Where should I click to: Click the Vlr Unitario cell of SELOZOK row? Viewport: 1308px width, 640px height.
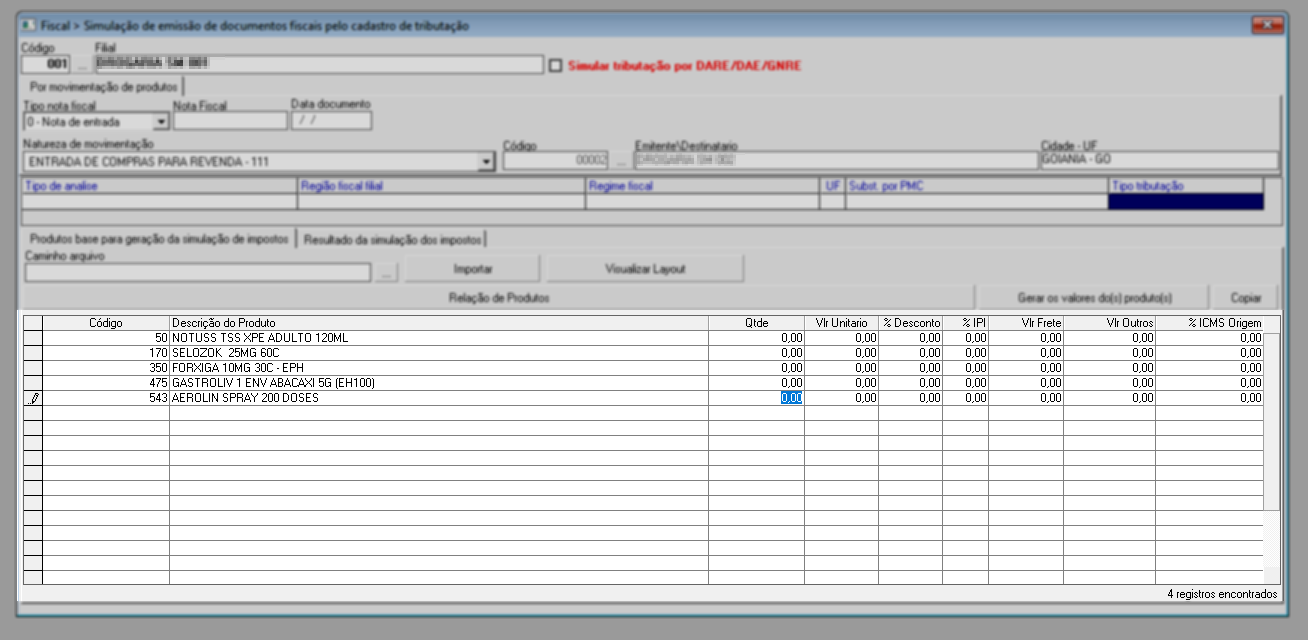[x=841, y=353]
